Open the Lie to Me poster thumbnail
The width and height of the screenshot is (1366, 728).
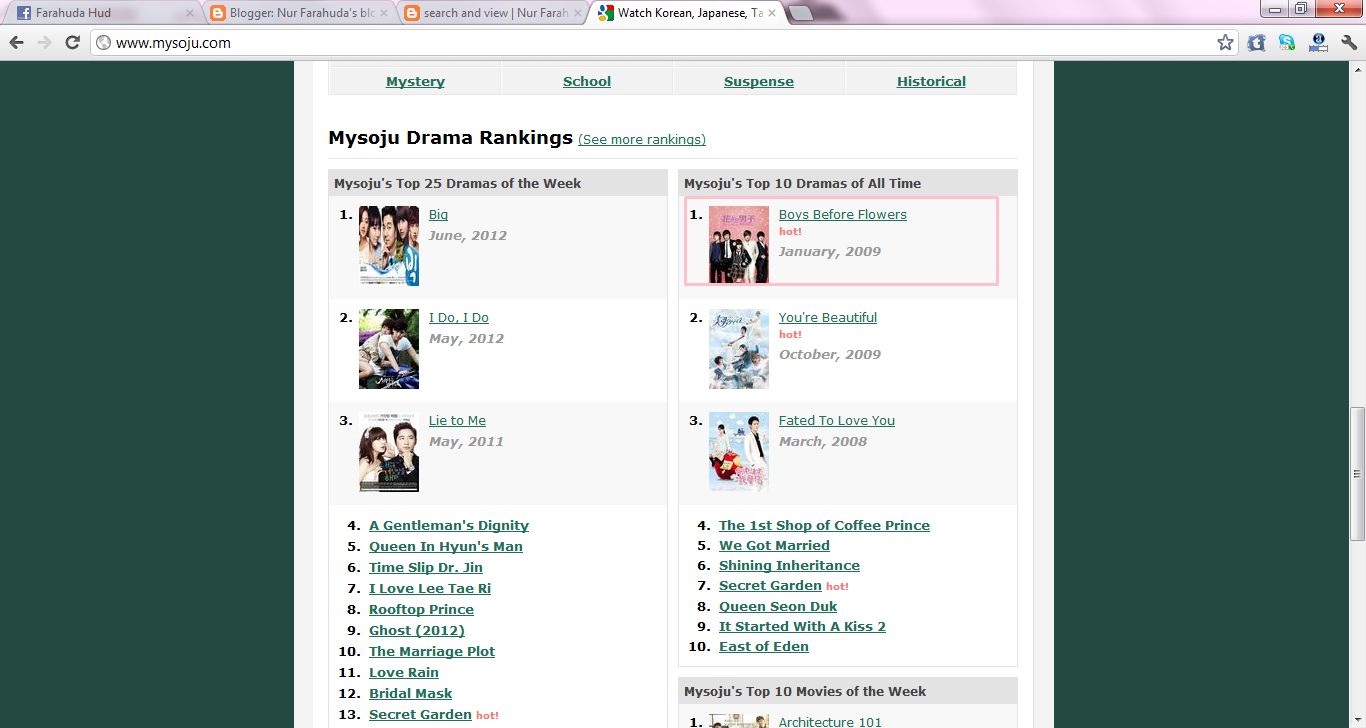pos(389,452)
